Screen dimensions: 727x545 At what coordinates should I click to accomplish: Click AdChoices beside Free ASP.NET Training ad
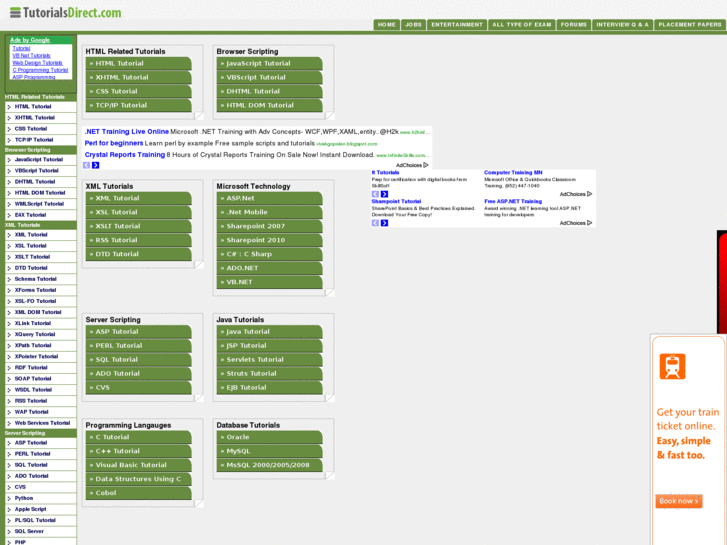tap(576, 223)
